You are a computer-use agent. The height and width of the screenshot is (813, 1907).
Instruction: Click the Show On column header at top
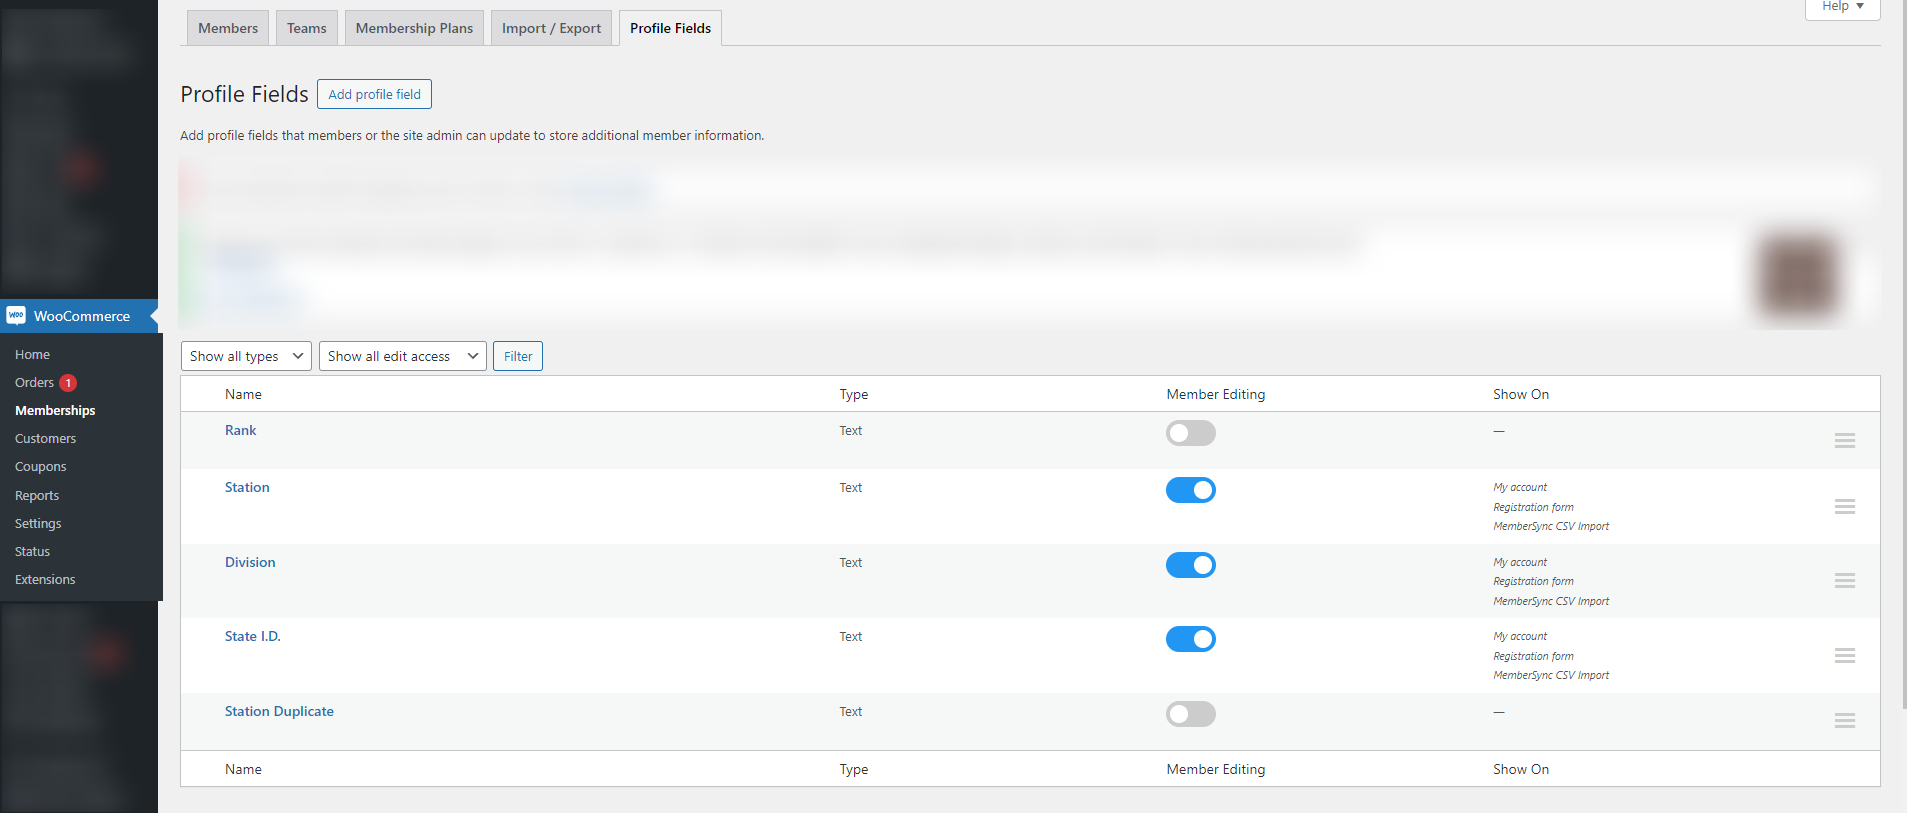point(1521,394)
